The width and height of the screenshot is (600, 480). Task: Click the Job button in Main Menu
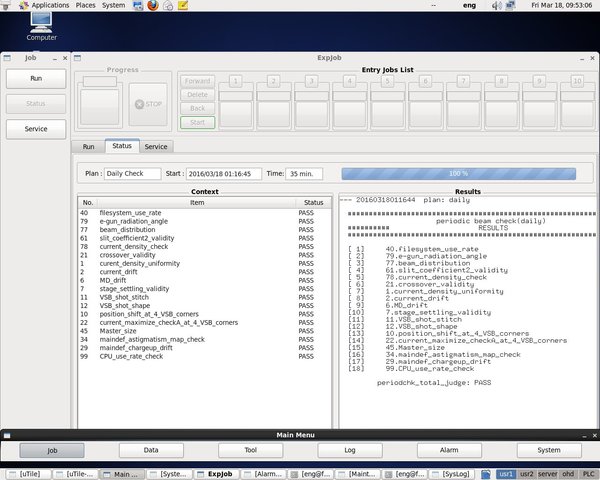[52, 451]
